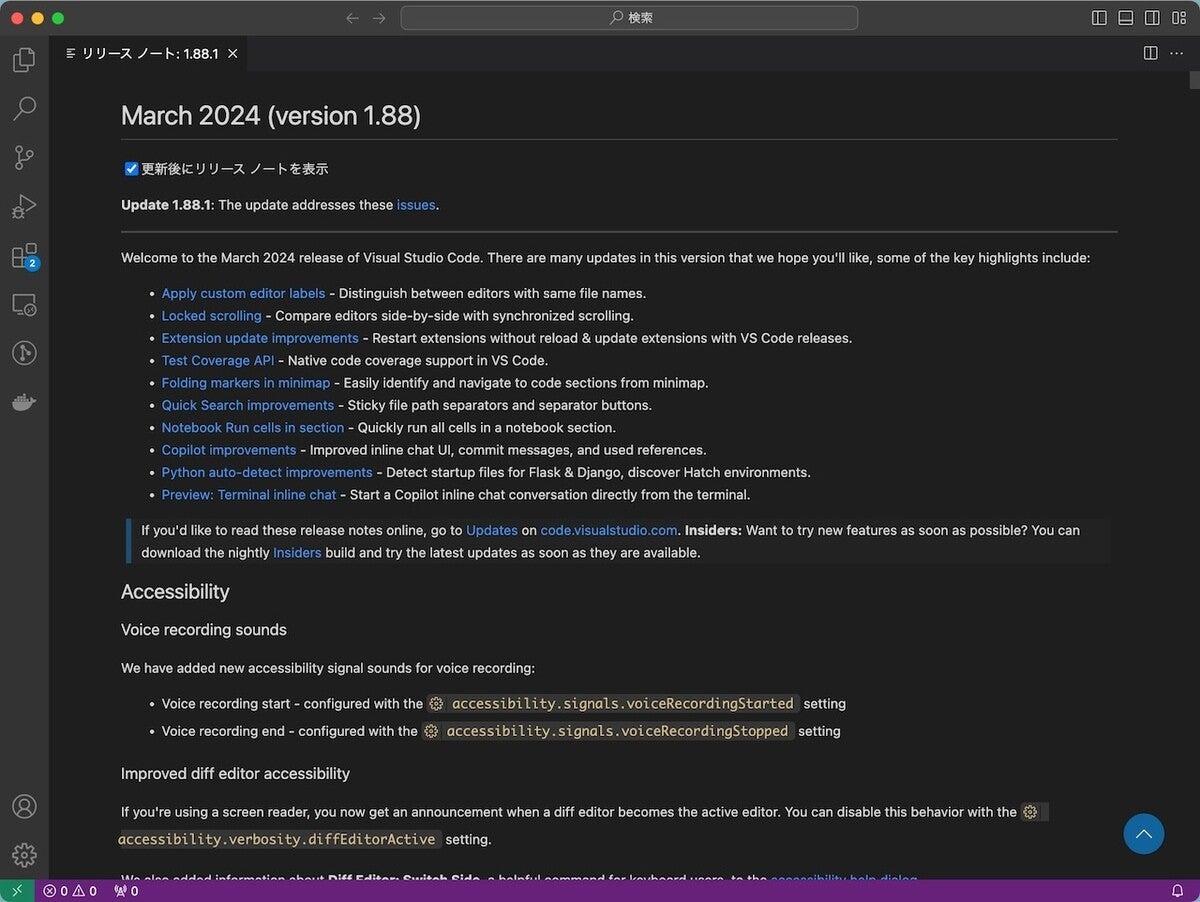1200x902 pixels.
Task: Click the Voice recording sounds heading
Action: click(204, 630)
